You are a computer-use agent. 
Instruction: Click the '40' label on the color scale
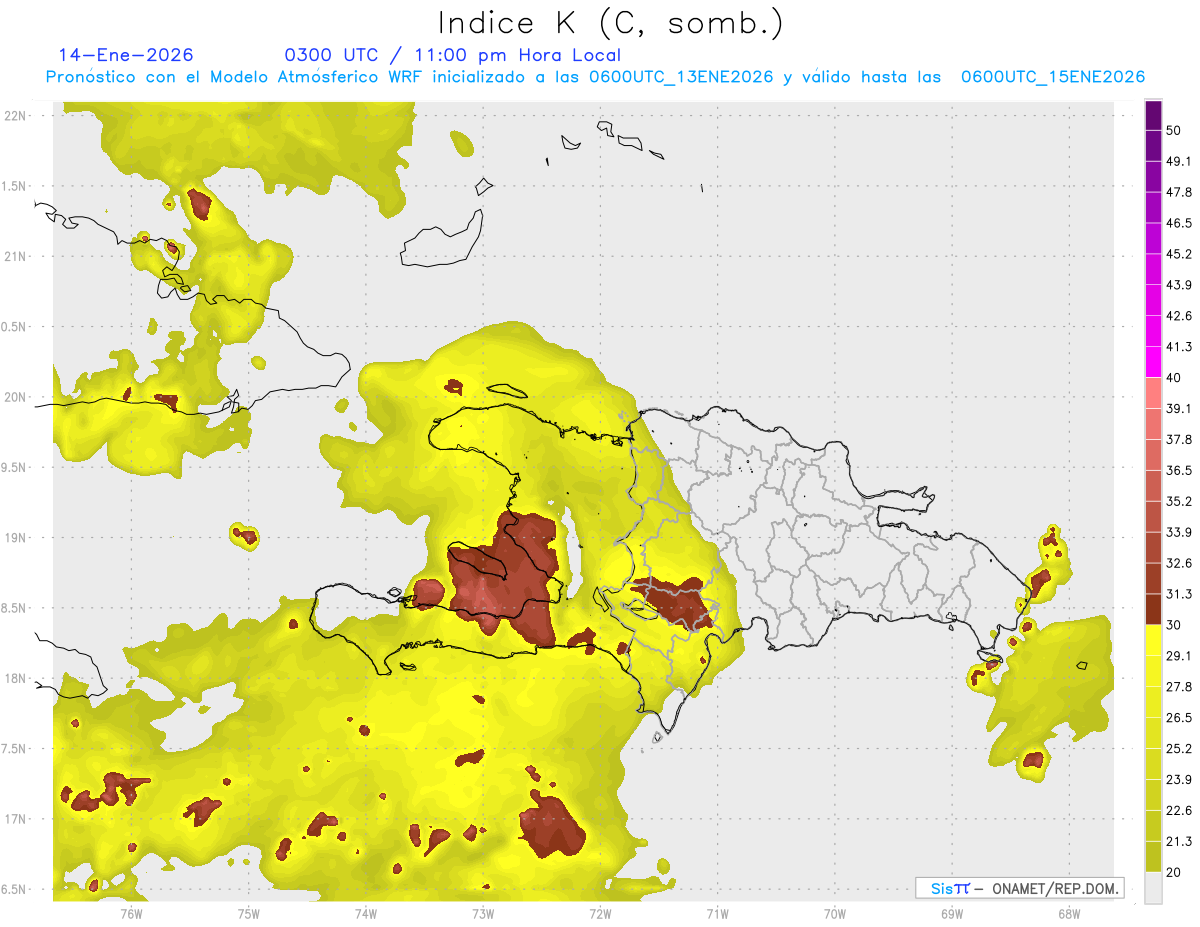click(x=1174, y=378)
